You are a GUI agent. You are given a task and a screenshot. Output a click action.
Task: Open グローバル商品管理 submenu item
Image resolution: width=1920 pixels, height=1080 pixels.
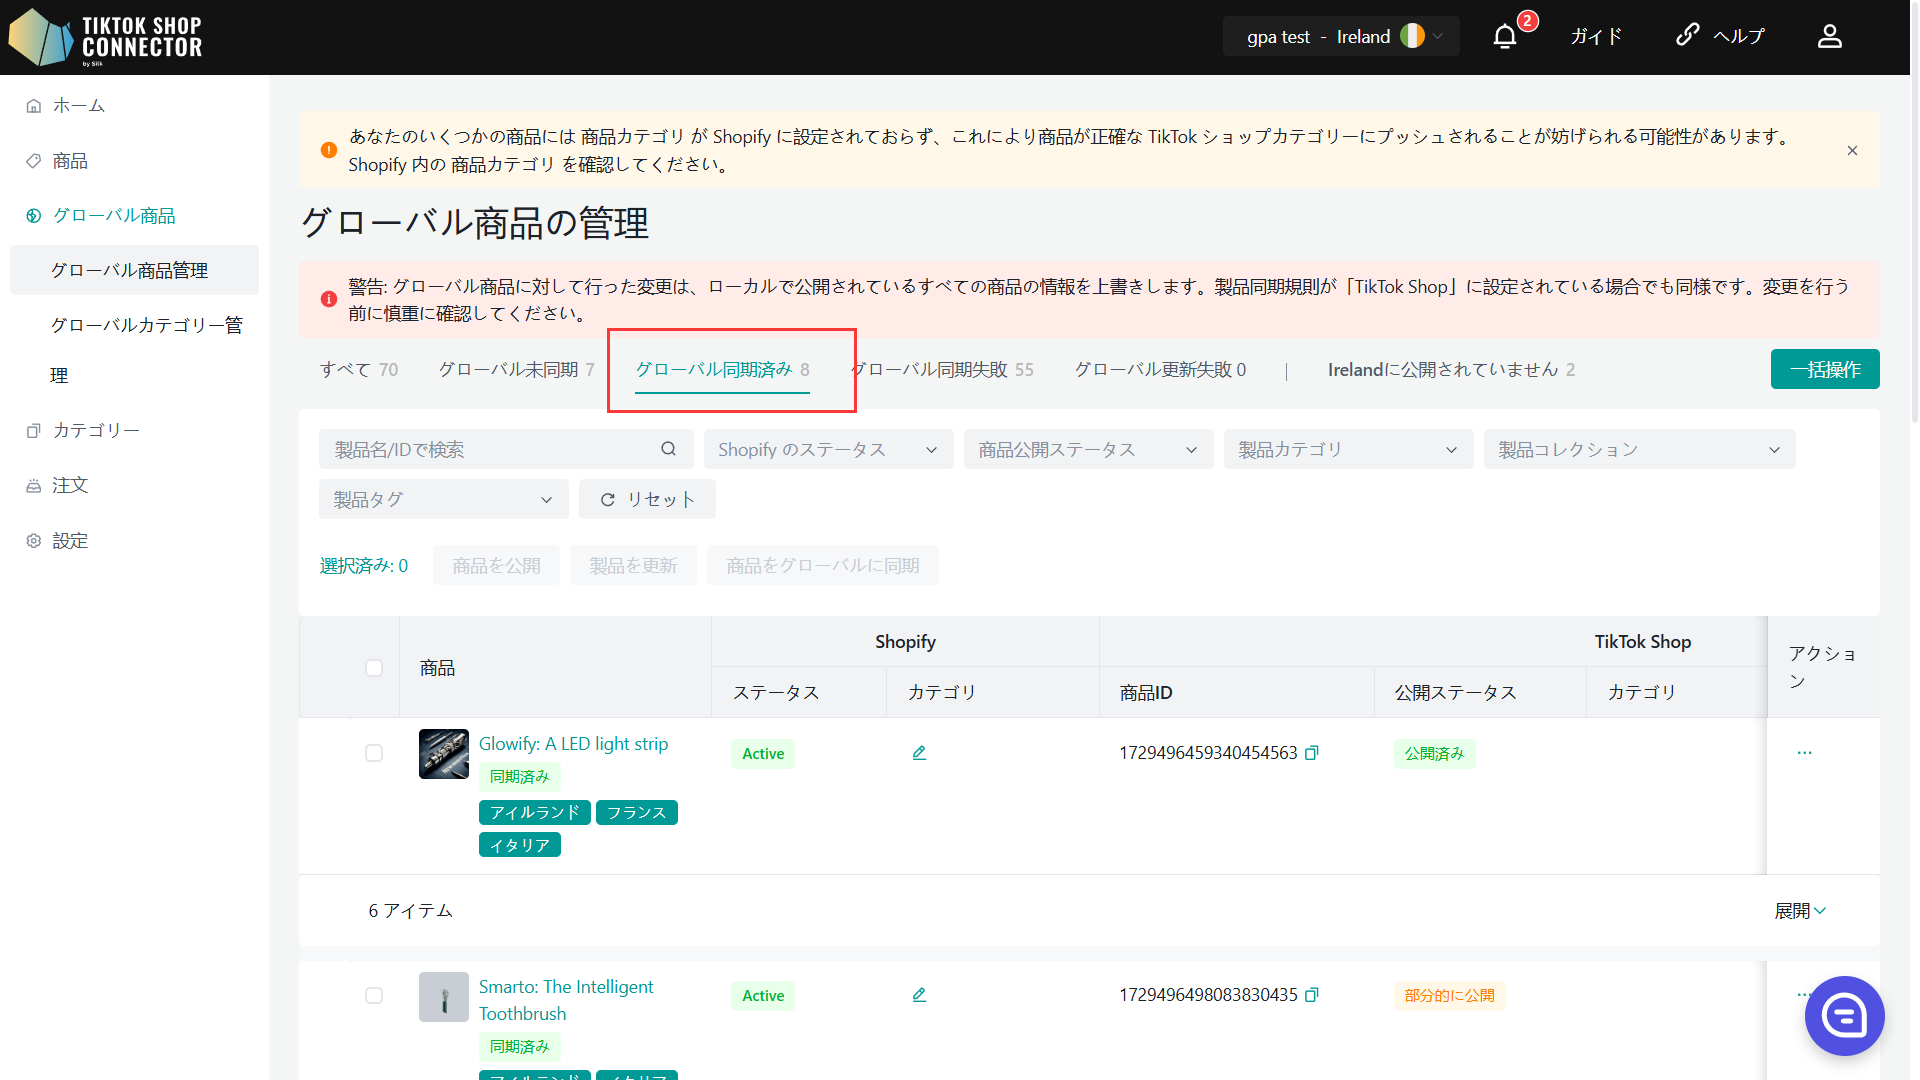tap(134, 270)
